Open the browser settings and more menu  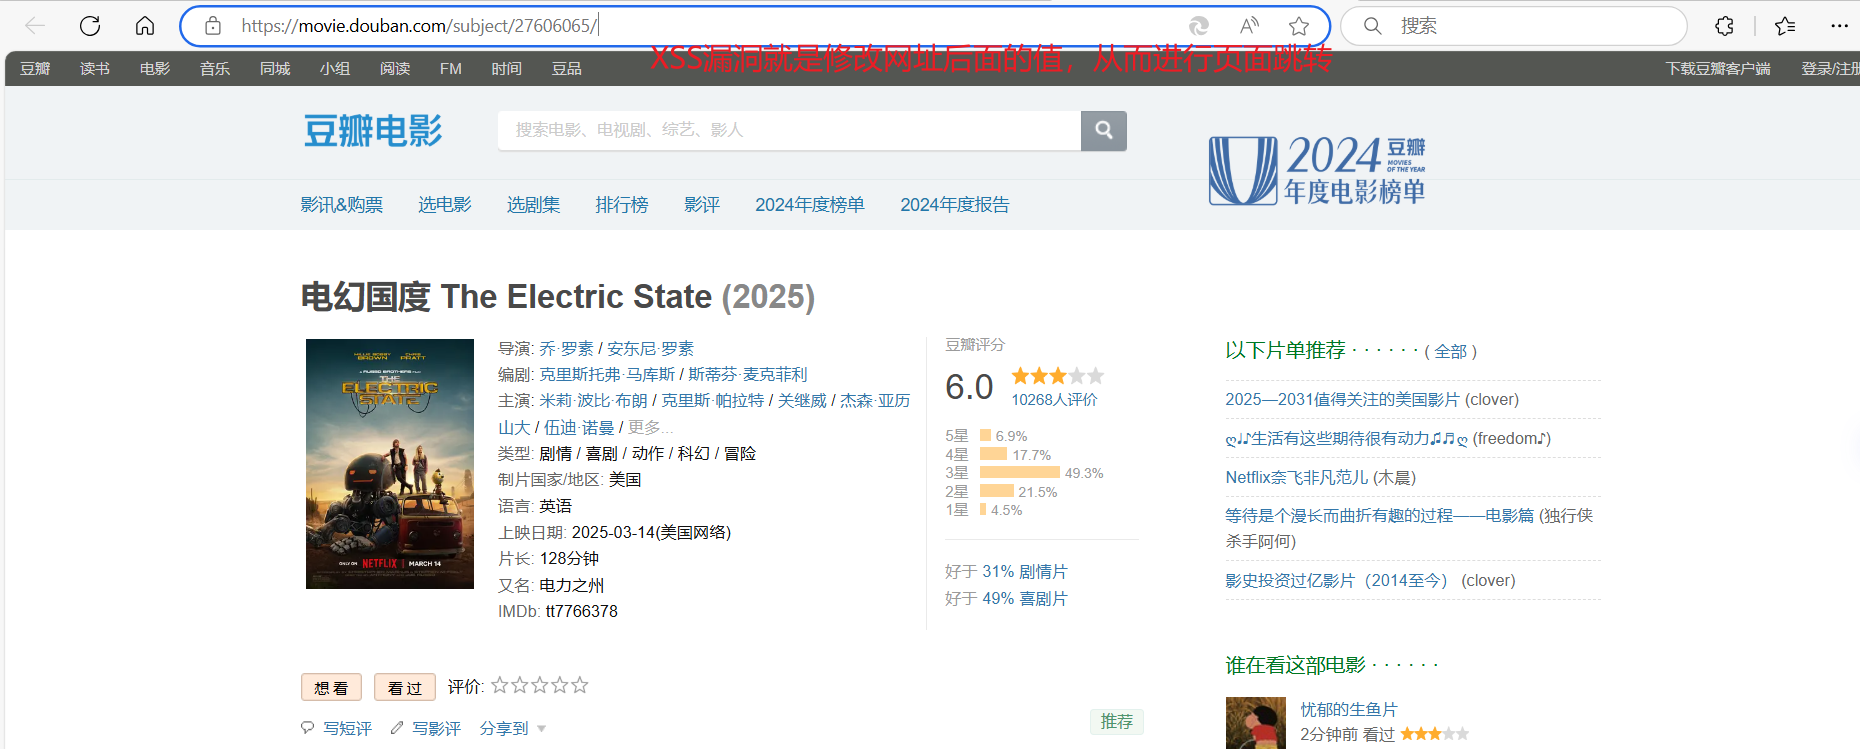[x=1839, y=26]
